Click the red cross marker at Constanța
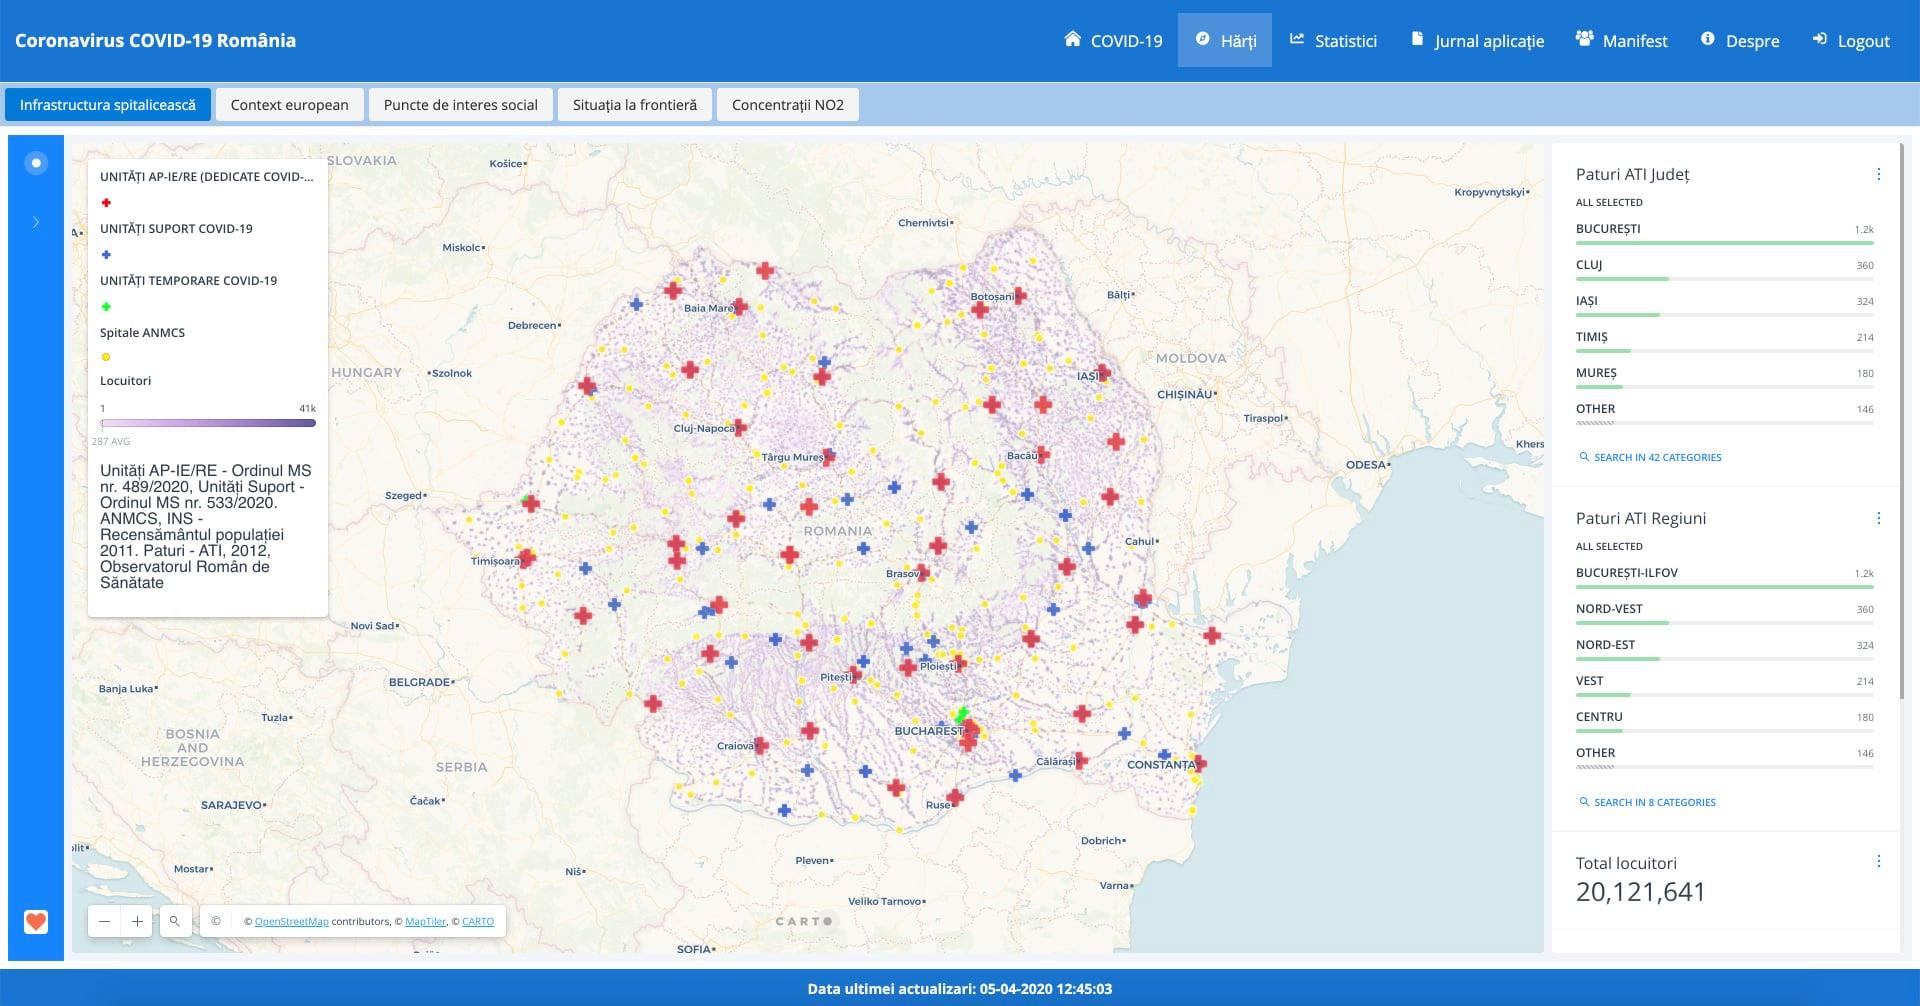 (1199, 764)
